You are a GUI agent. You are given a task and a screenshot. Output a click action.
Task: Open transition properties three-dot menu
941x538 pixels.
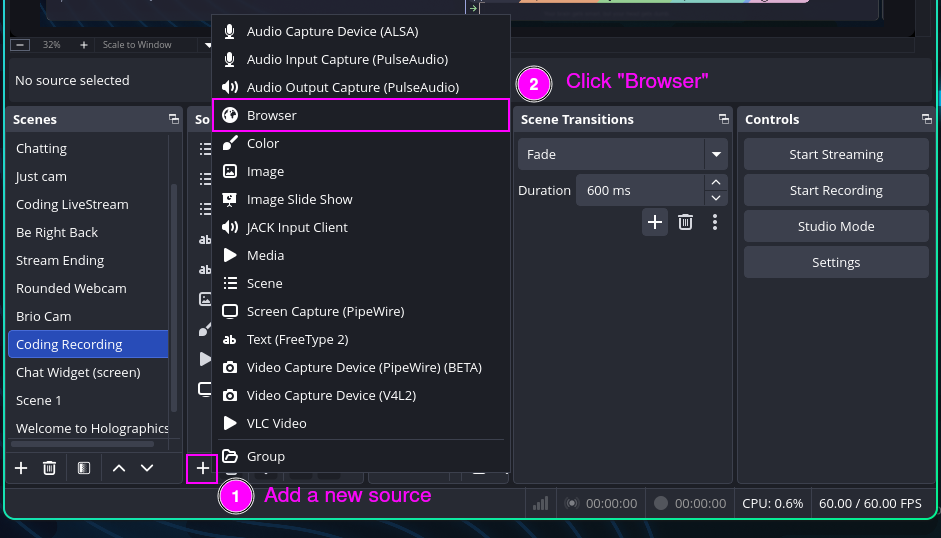(x=715, y=222)
